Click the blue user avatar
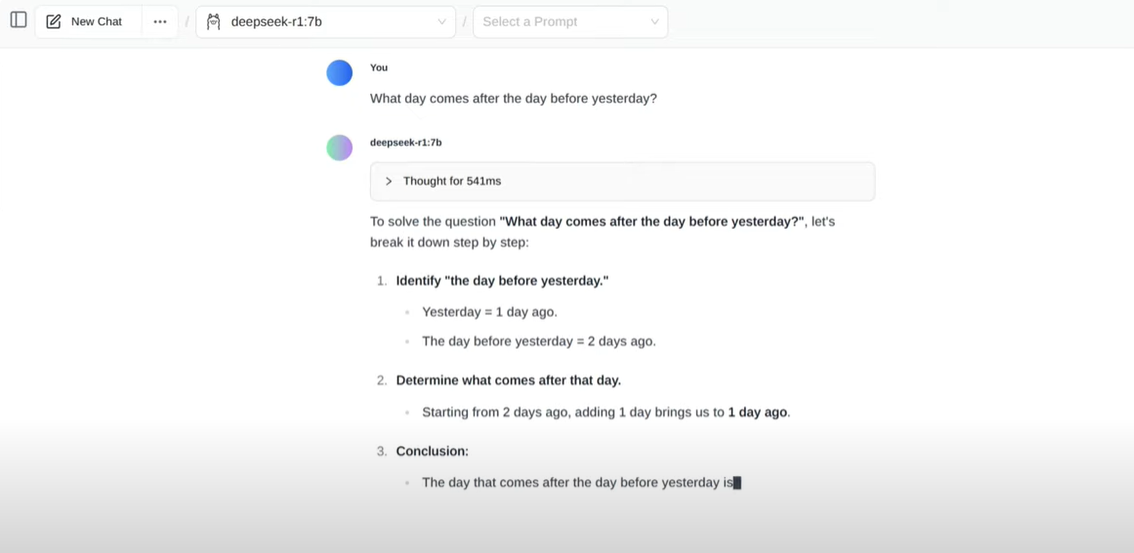This screenshot has height=553, width=1134. point(339,73)
